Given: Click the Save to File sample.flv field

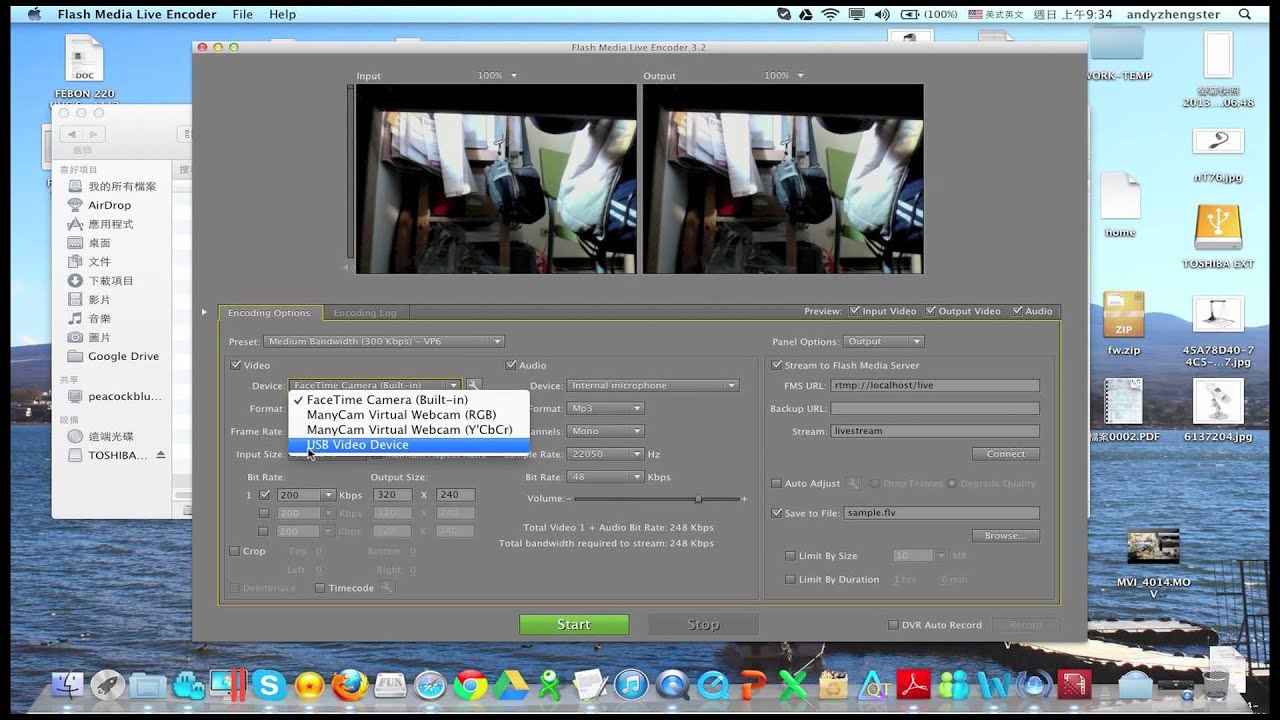Looking at the screenshot, I should tap(941, 513).
